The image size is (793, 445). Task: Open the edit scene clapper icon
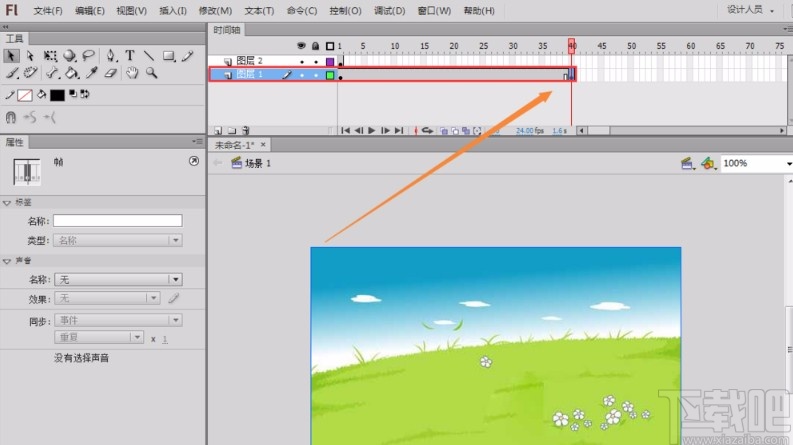click(x=687, y=163)
